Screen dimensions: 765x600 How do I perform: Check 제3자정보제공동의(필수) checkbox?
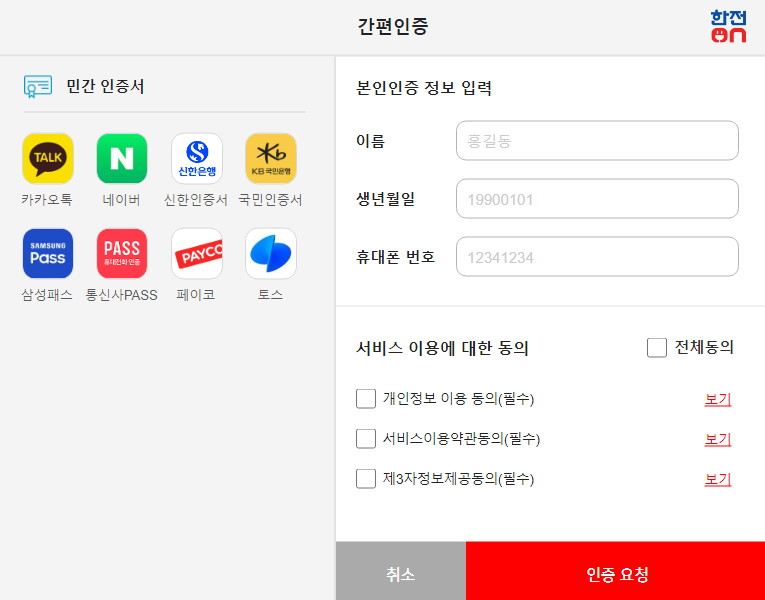point(366,479)
